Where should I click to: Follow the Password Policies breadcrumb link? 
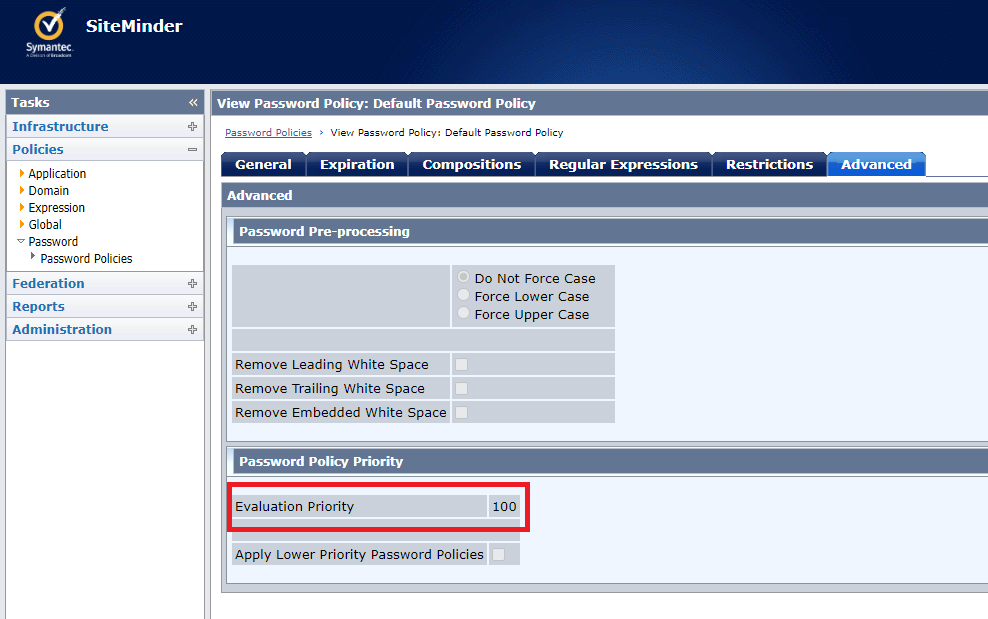[268, 132]
